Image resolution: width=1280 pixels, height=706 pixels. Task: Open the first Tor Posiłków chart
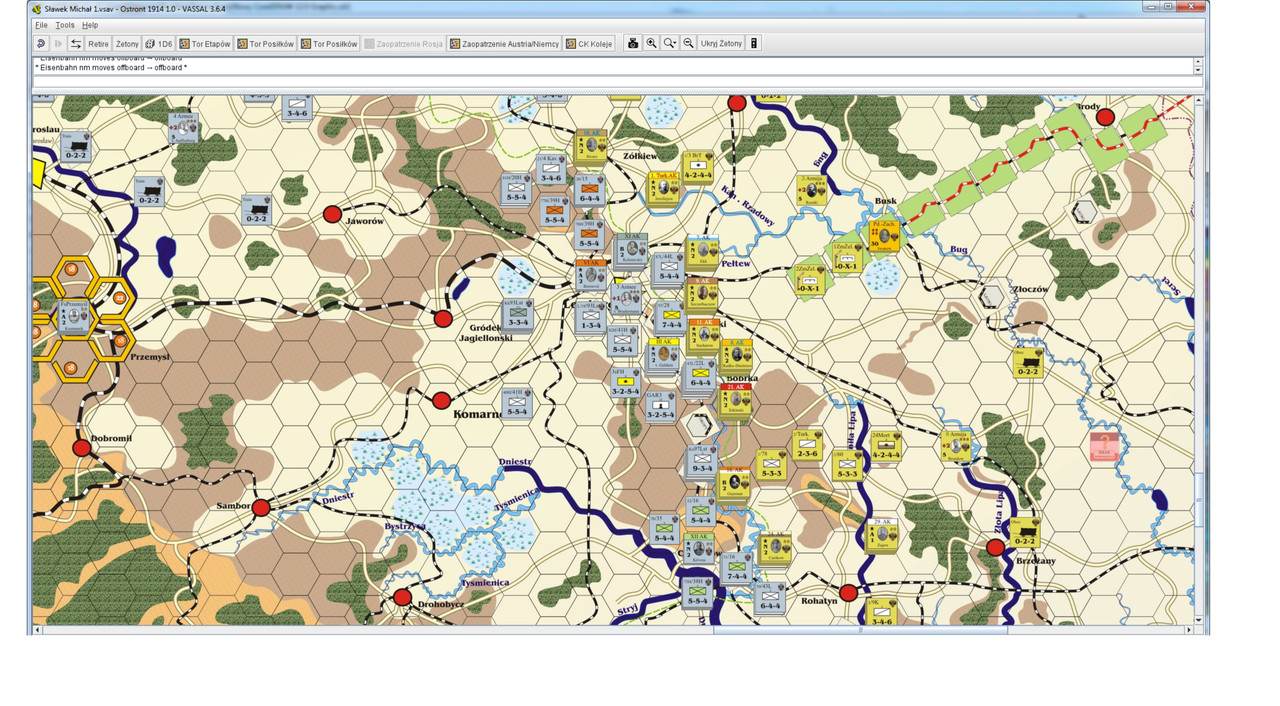point(266,44)
